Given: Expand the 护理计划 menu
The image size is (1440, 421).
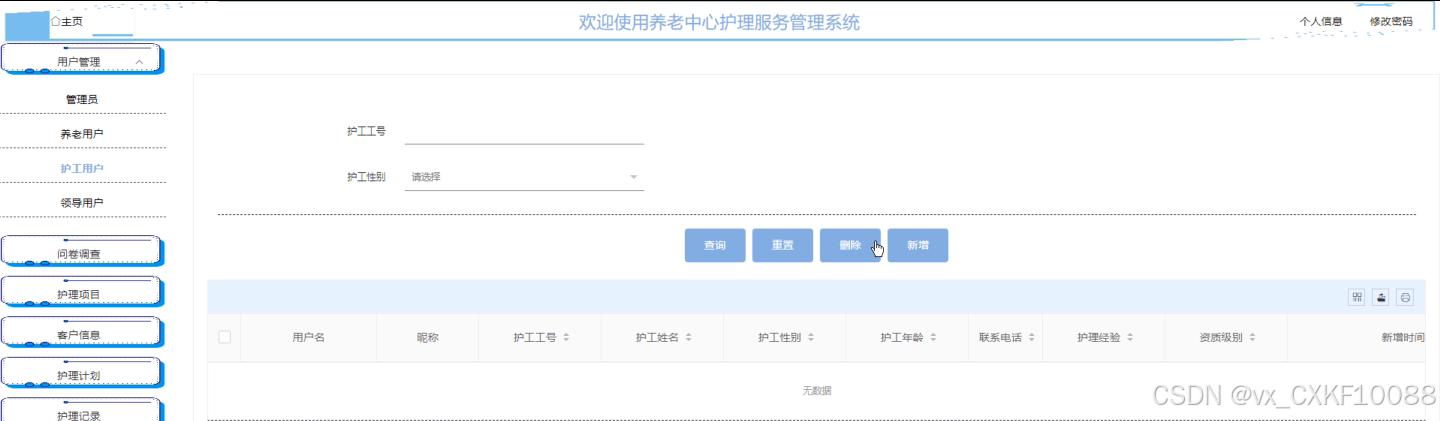Looking at the screenshot, I should tap(80, 375).
